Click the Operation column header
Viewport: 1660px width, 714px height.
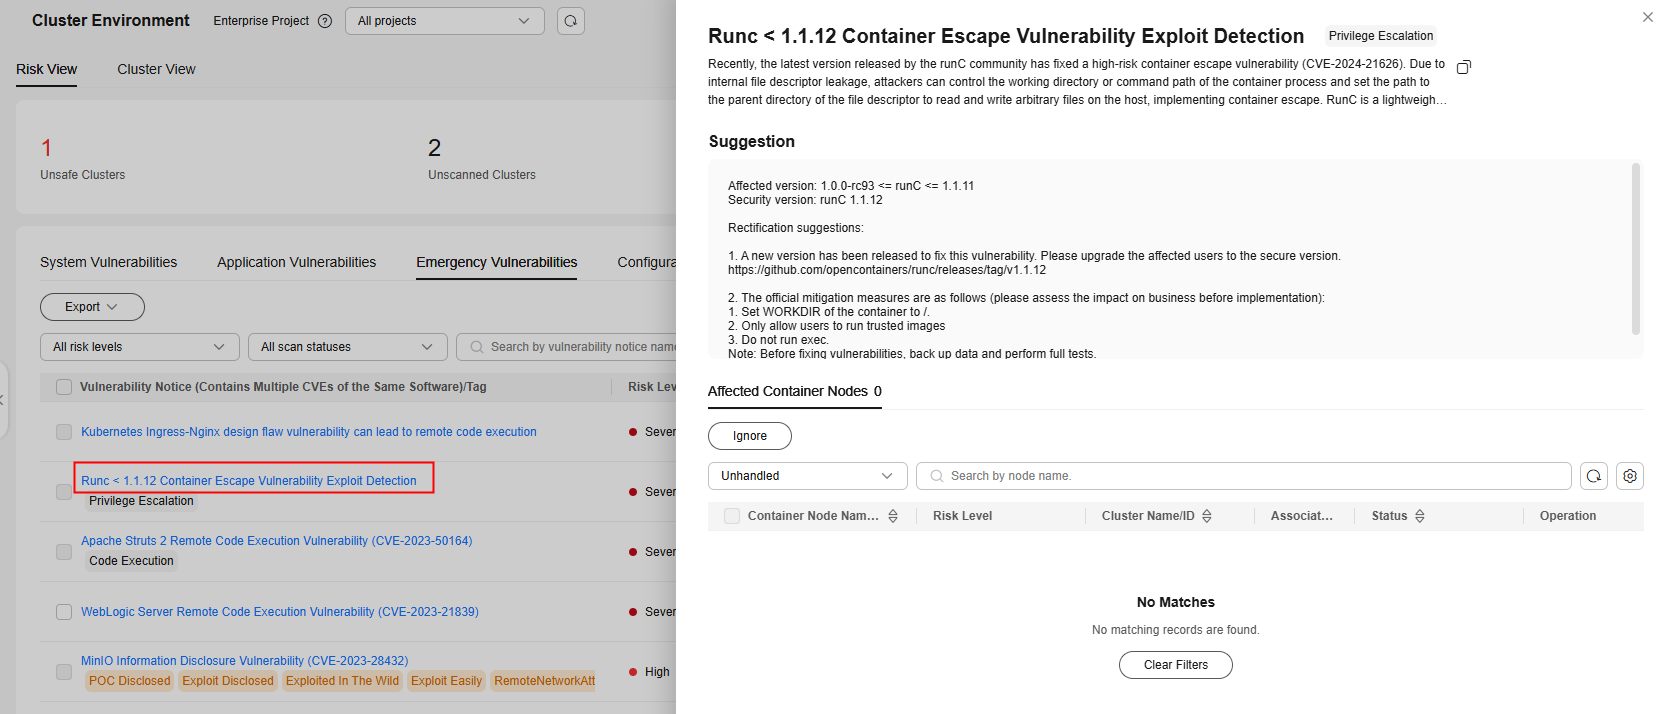pos(1567,516)
